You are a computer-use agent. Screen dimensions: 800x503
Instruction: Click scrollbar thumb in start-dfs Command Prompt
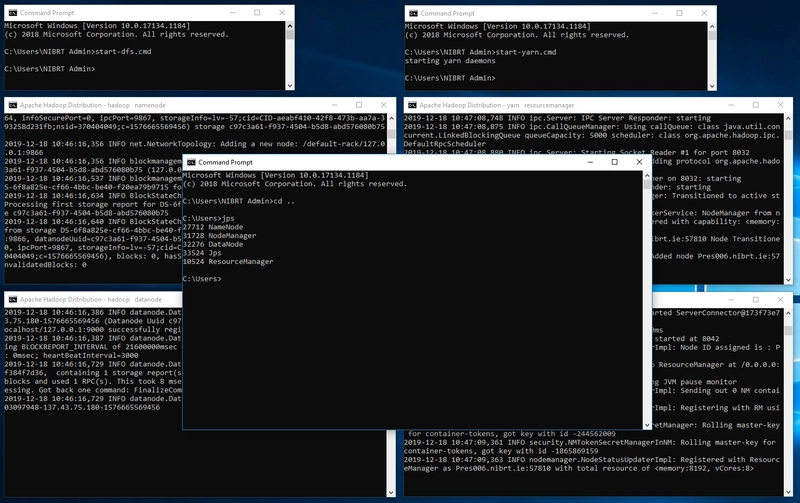[x=289, y=33]
